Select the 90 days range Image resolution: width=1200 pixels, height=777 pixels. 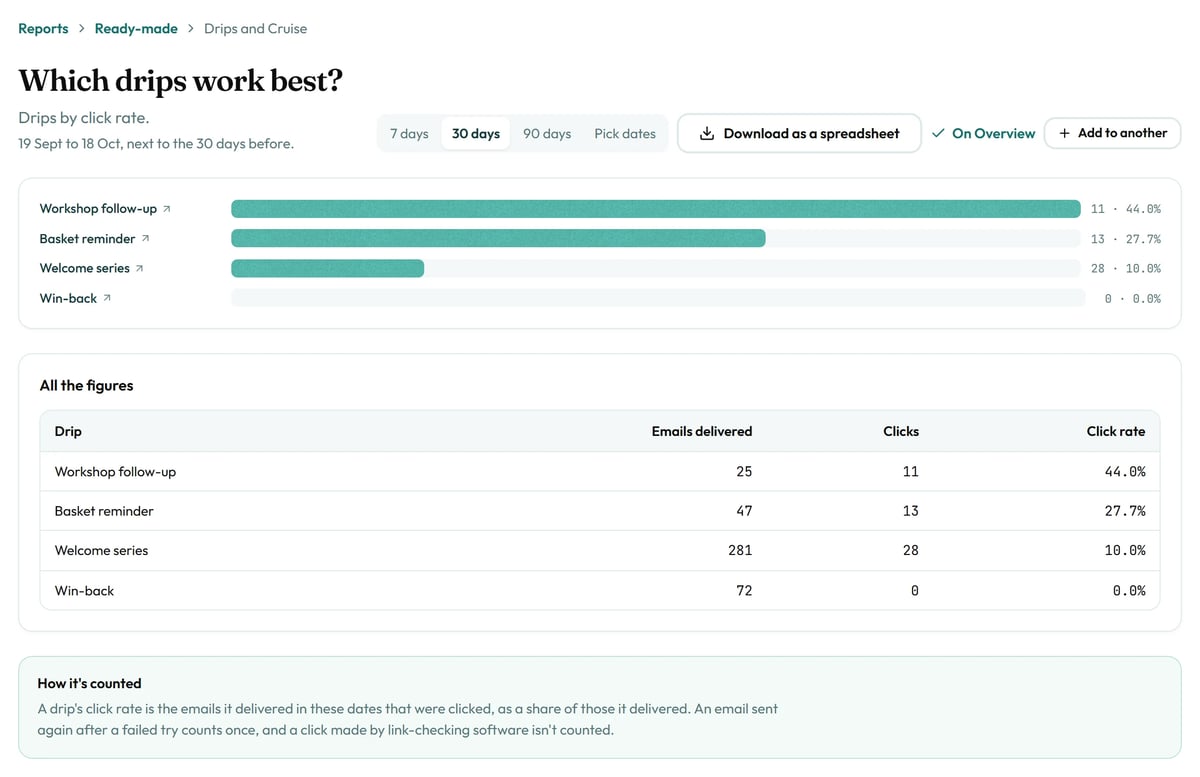pyautogui.click(x=547, y=133)
